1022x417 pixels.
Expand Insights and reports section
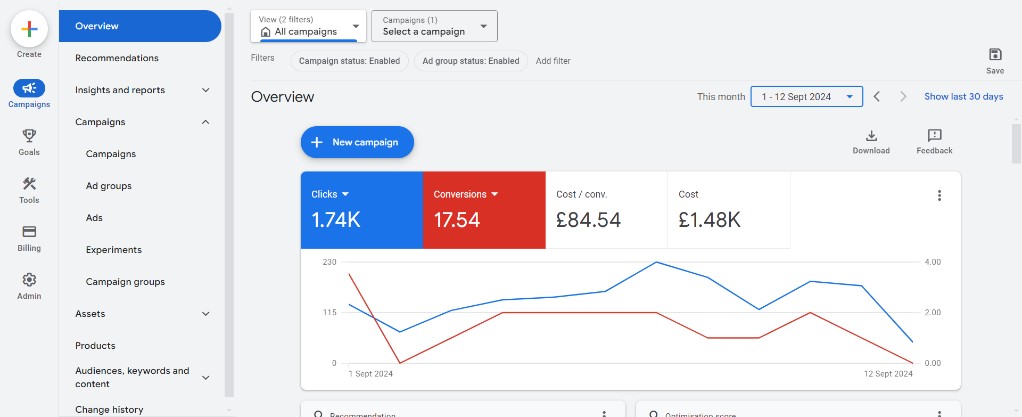pos(205,90)
